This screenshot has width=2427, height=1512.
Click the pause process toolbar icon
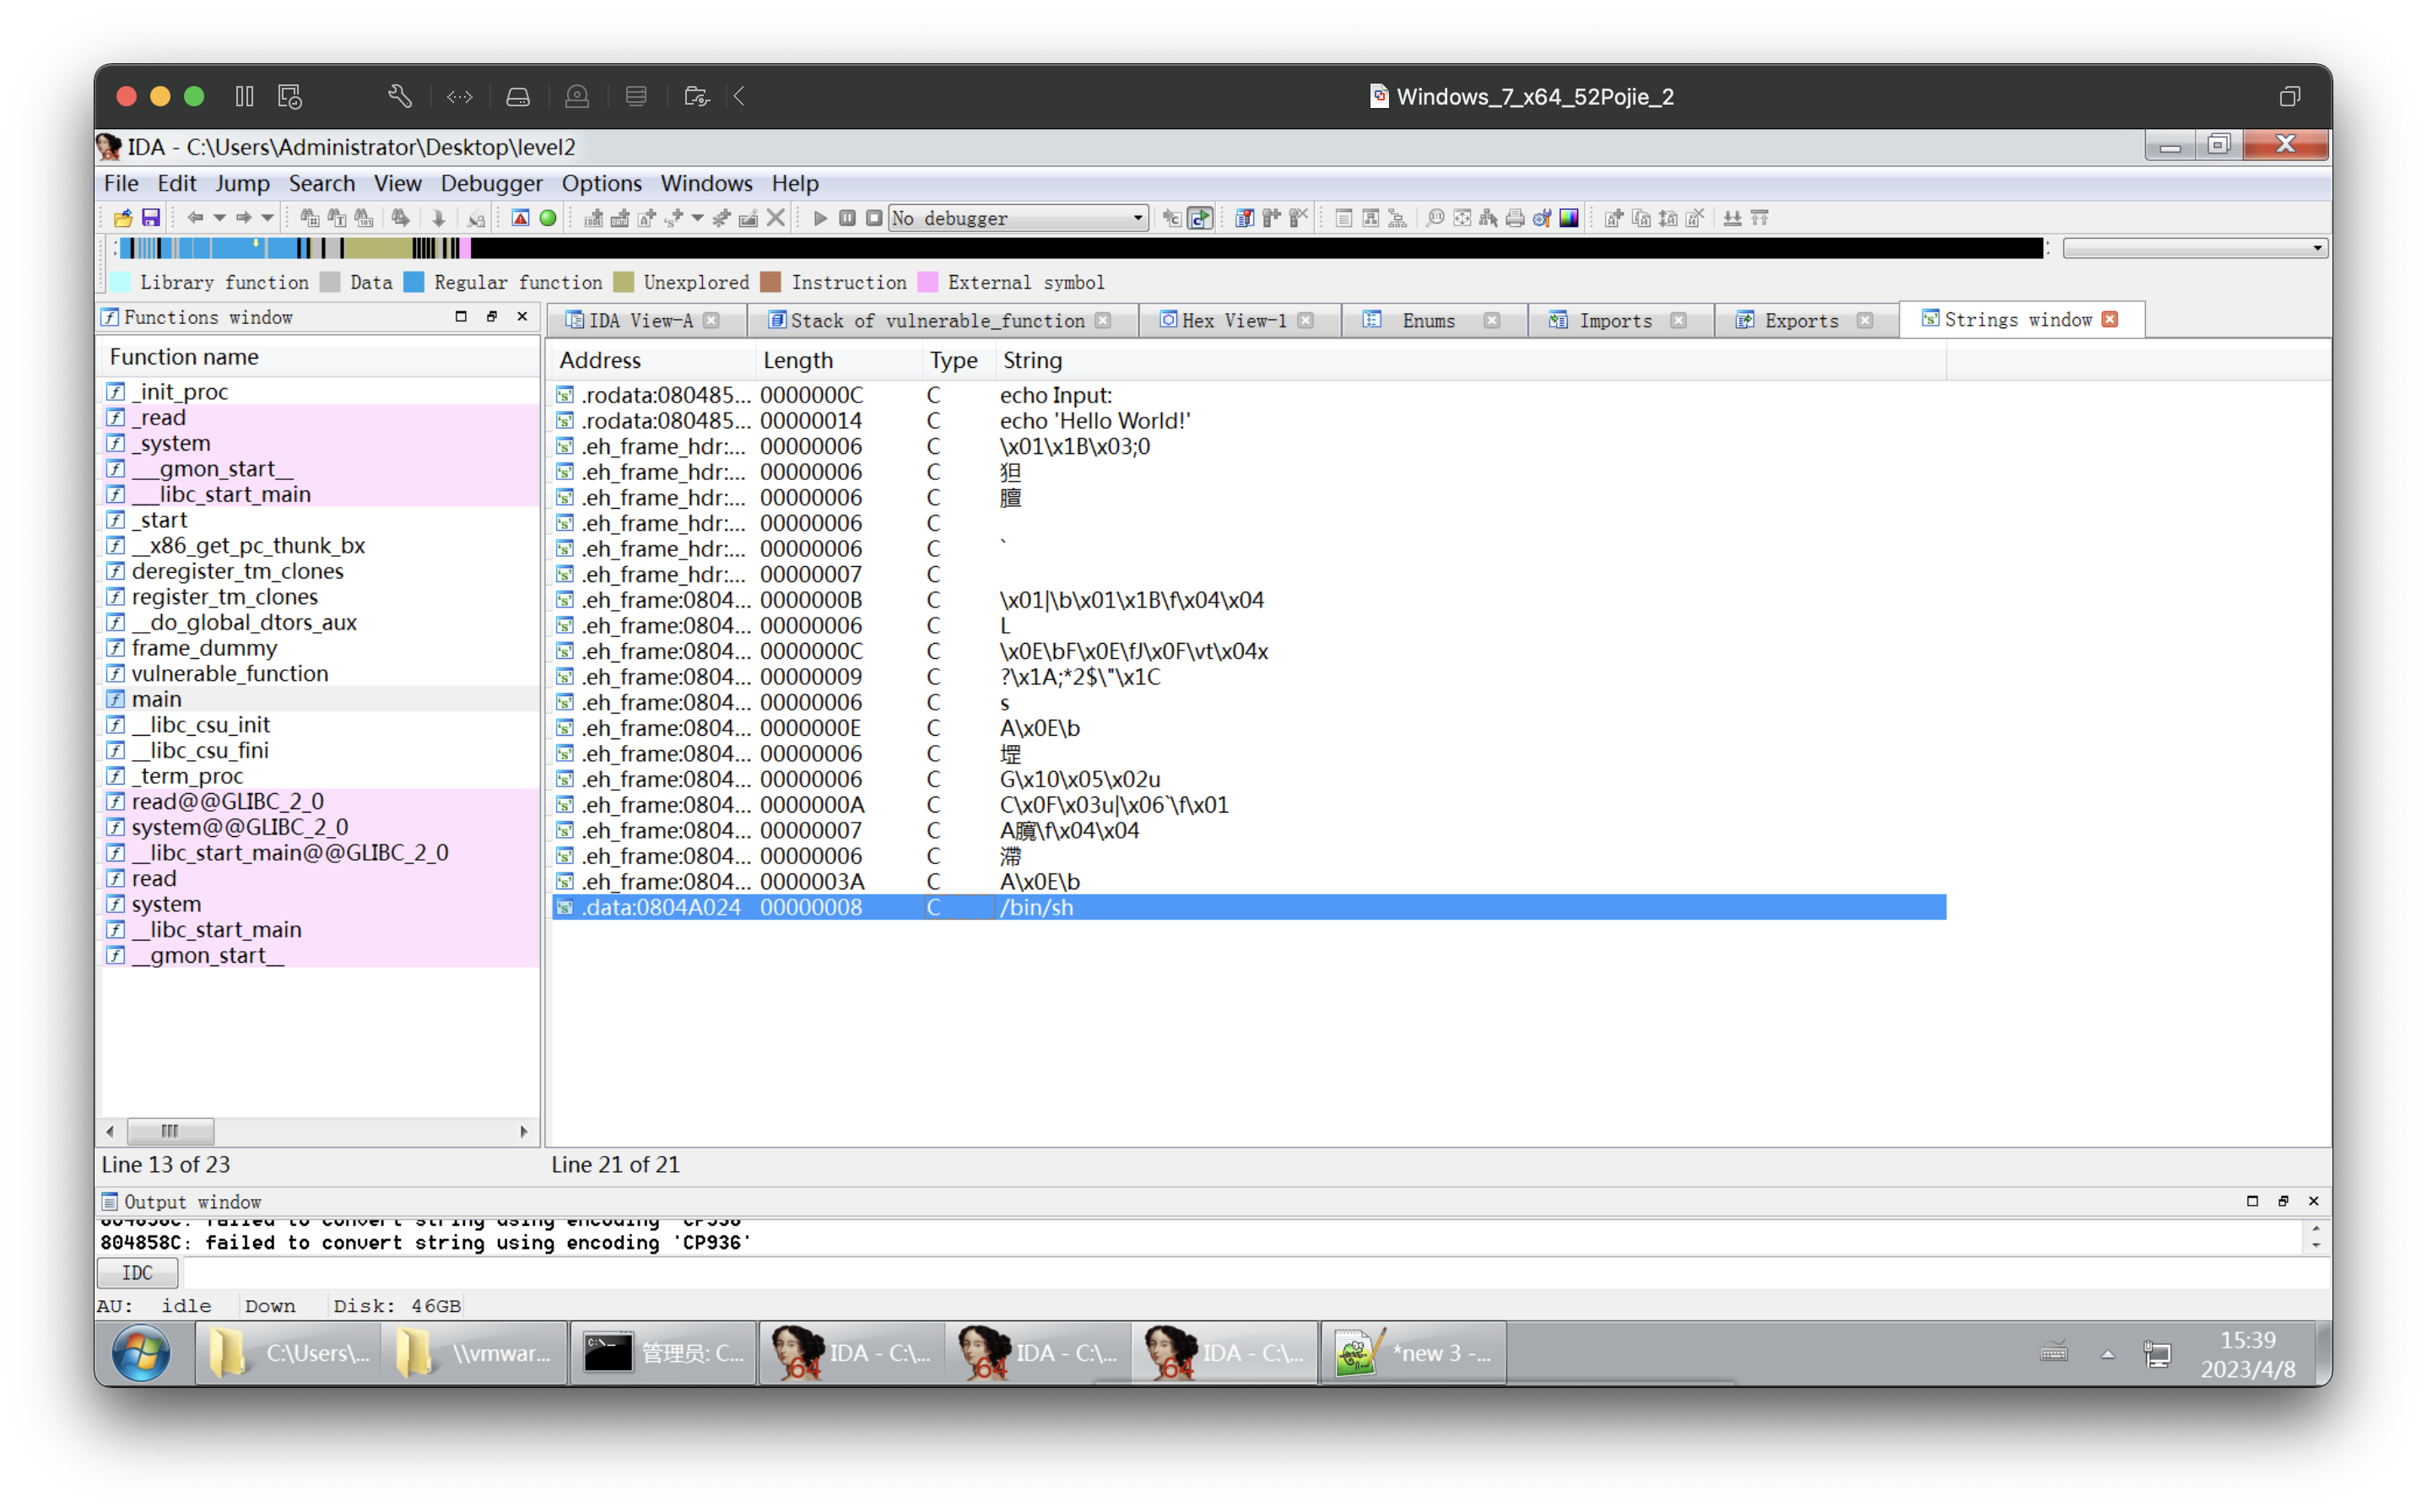coord(847,218)
